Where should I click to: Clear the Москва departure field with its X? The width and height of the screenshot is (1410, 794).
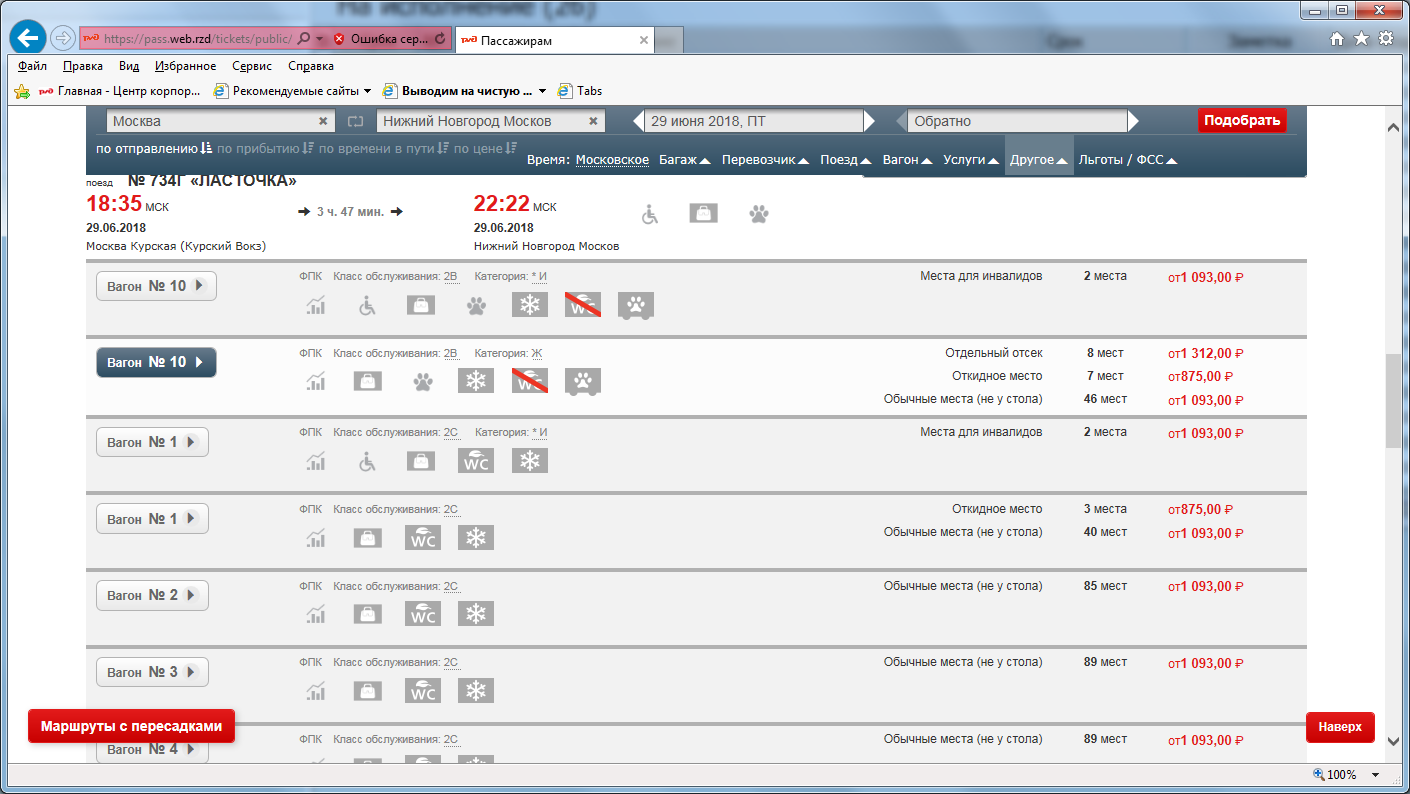click(323, 121)
